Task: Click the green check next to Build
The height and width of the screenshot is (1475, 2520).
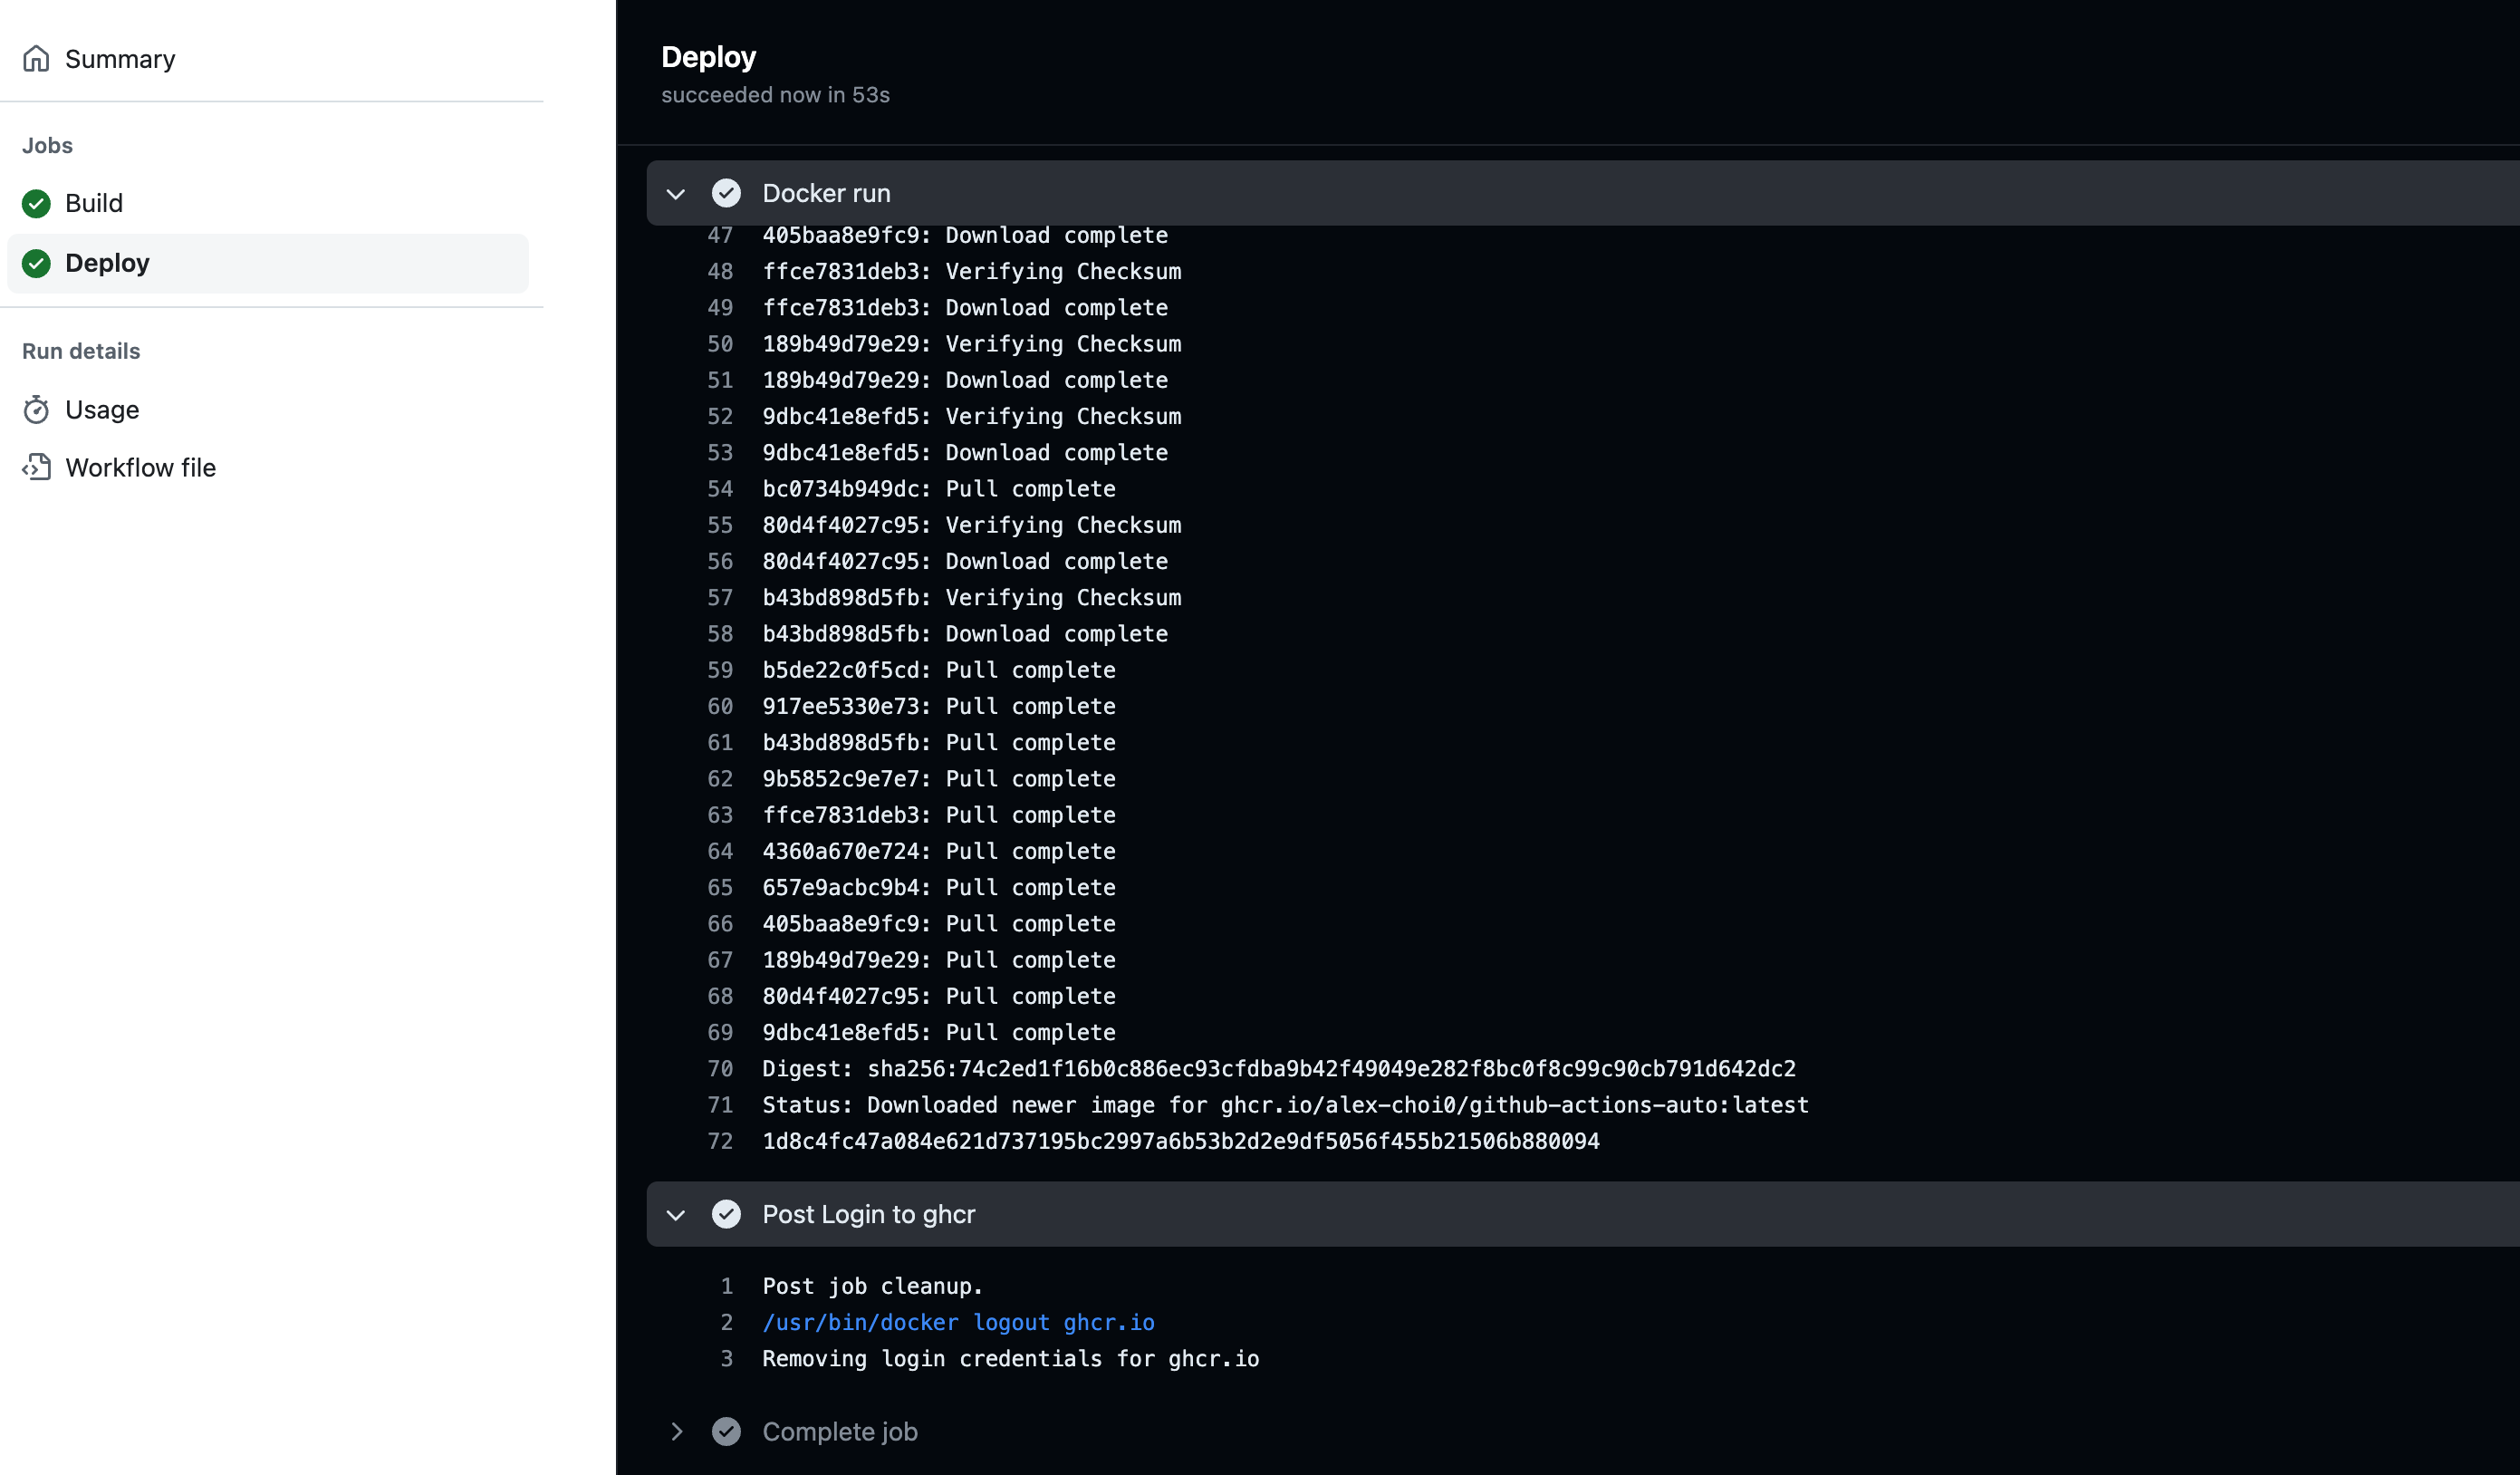Action: click(x=36, y=203)
